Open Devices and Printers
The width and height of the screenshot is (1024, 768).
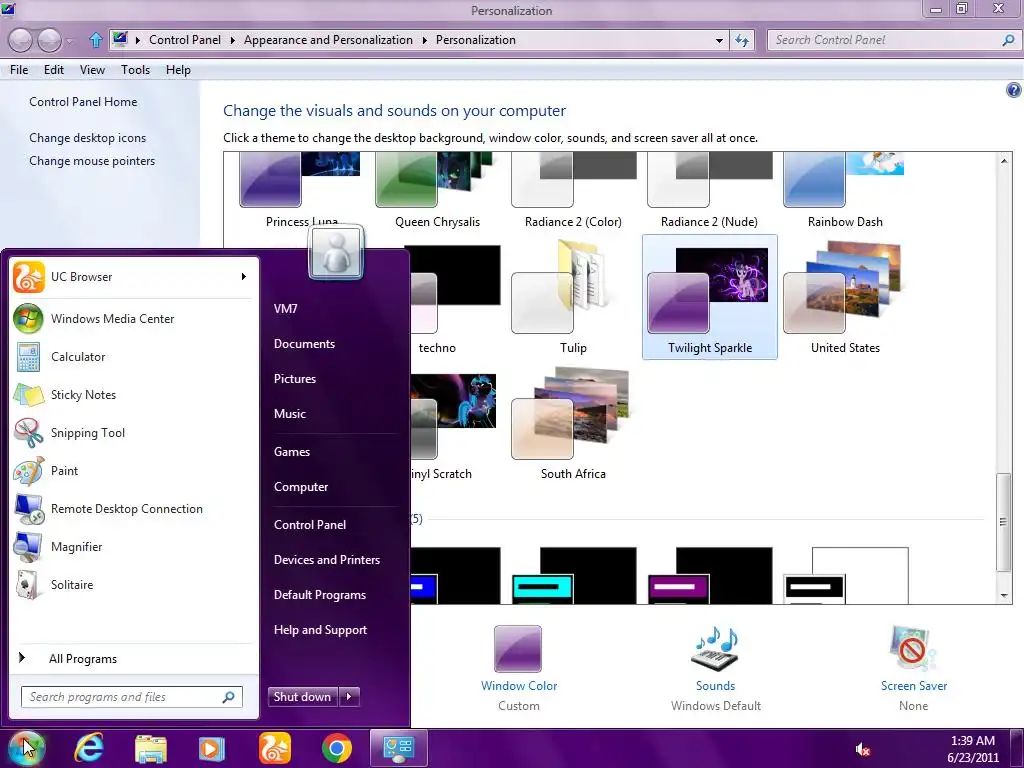coord(327,560)
